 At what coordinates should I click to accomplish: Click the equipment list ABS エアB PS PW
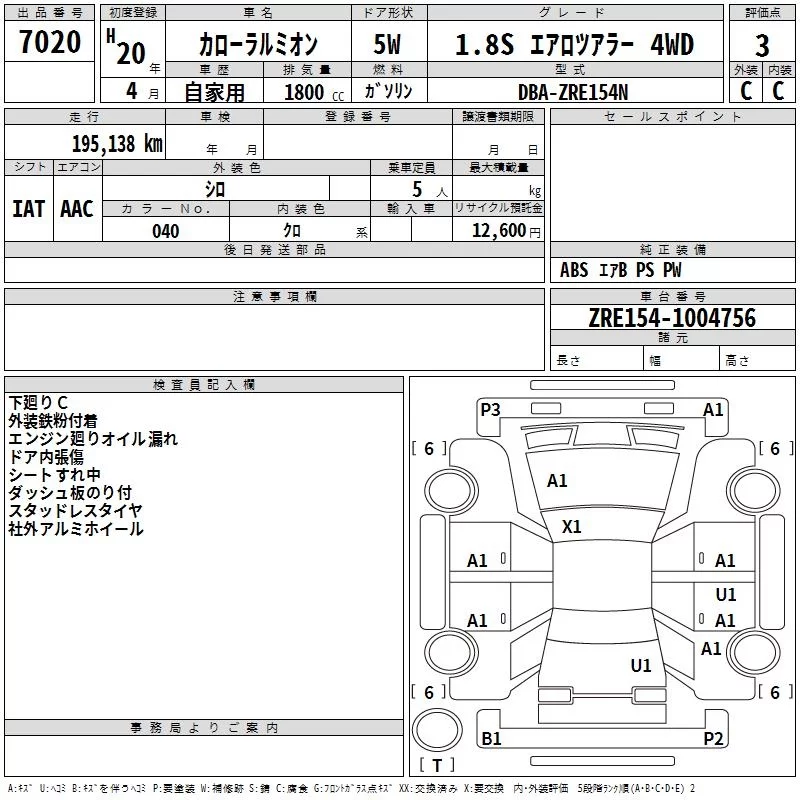pos(620,270)
